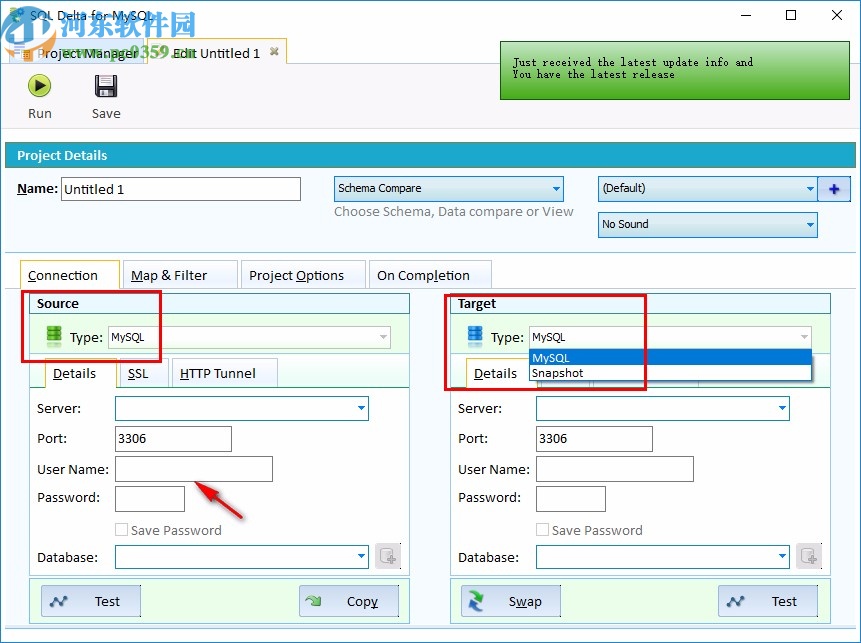Click the Save icon below the tabs
This screenshot has width=861, height=643.
(105, 86)
